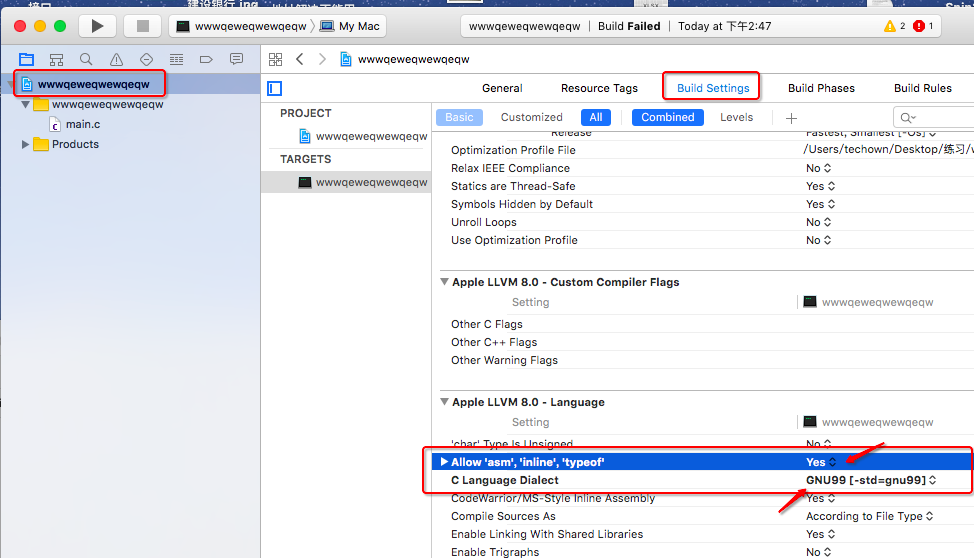Open the Build Rules tab

(922, 88)
